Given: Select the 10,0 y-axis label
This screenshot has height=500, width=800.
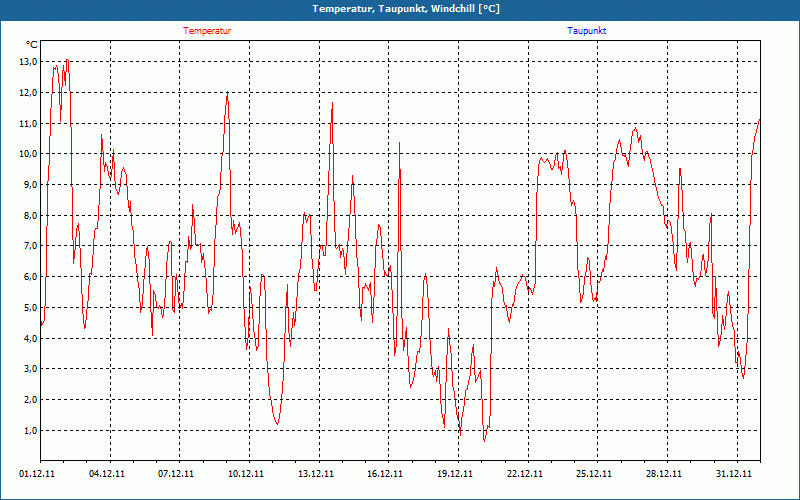Looking at the screenshot, I should point(29,154).
